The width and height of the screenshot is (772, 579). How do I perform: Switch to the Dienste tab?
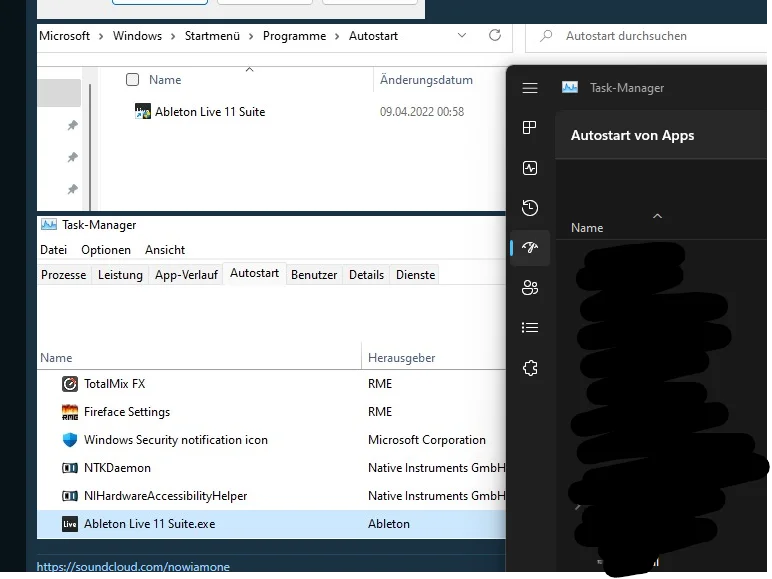point(416,275)
